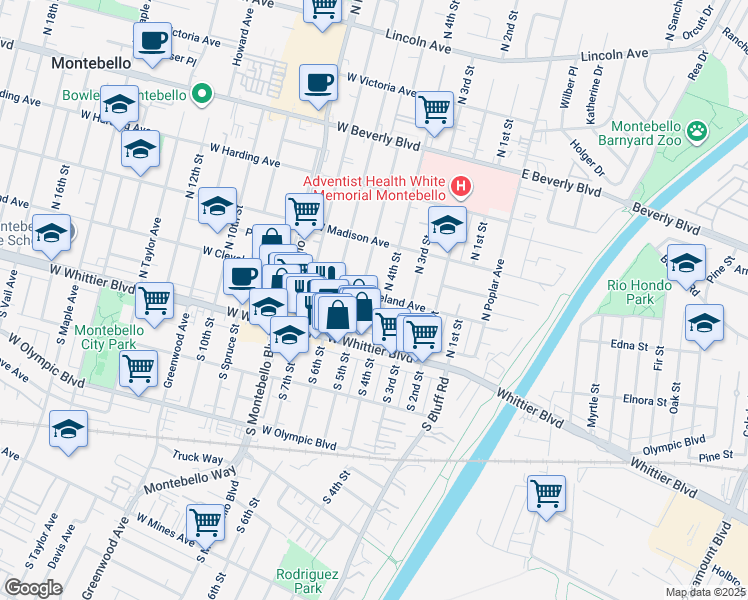Click the Truck Way street label
Viewport: 748px width, 600px height.
197,457
